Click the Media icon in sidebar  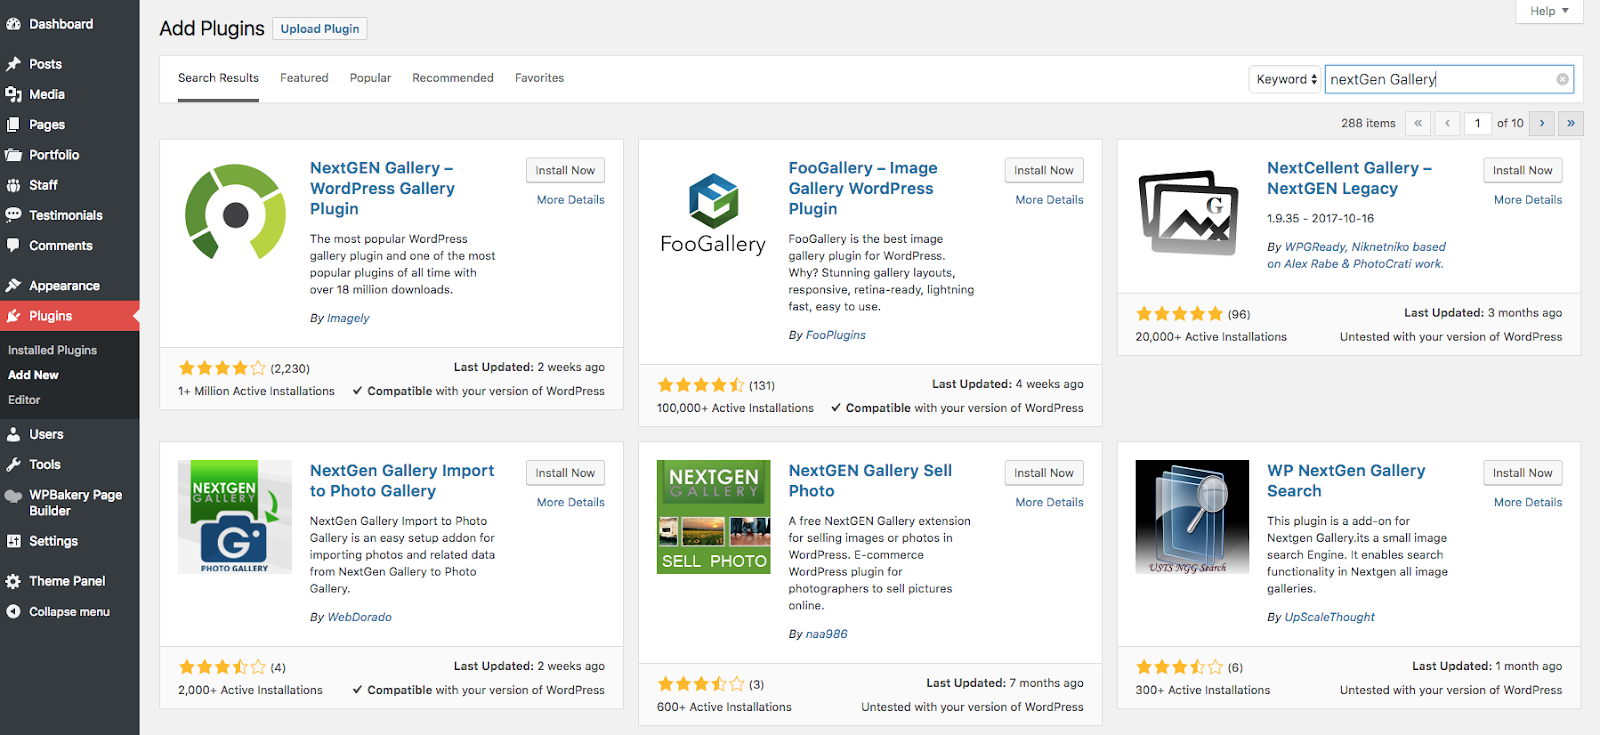click(x=13, y=94)
